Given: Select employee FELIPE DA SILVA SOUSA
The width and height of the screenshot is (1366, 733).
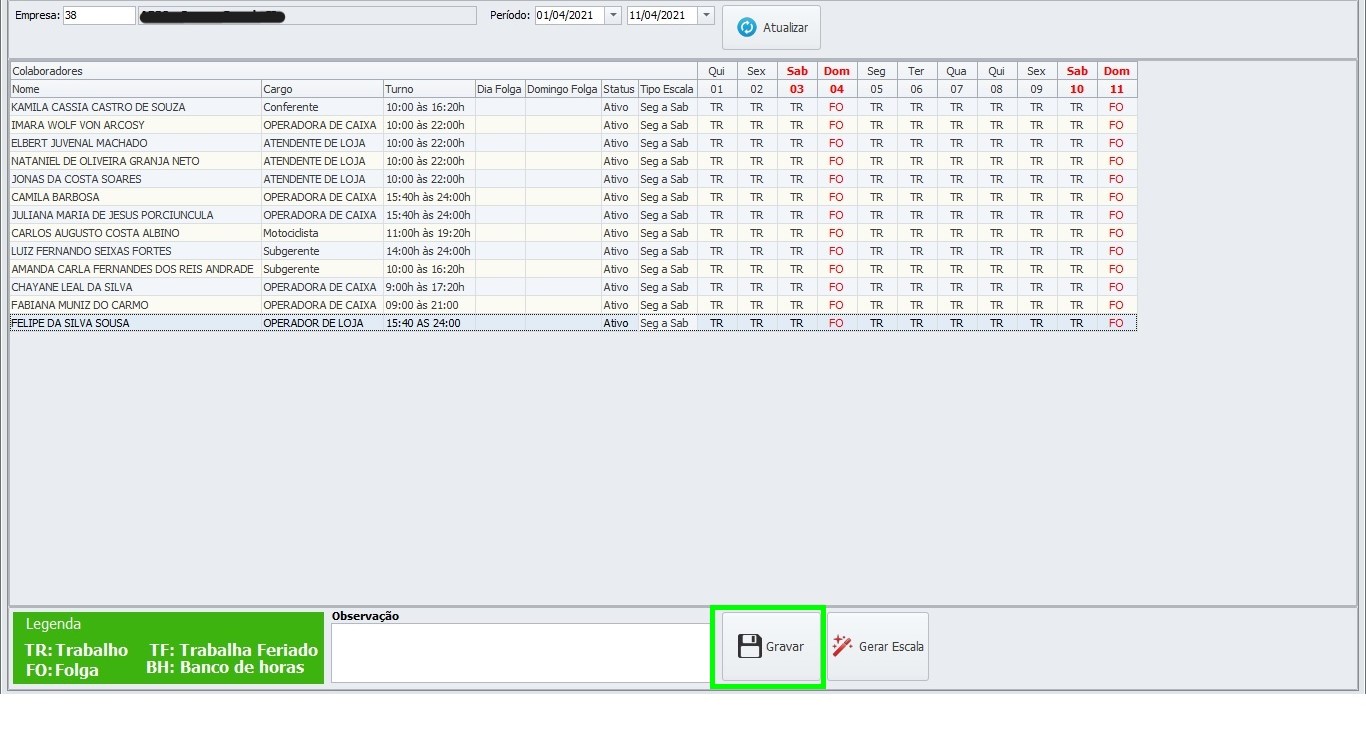Looking at the screenshot, I should click(70, 323).
